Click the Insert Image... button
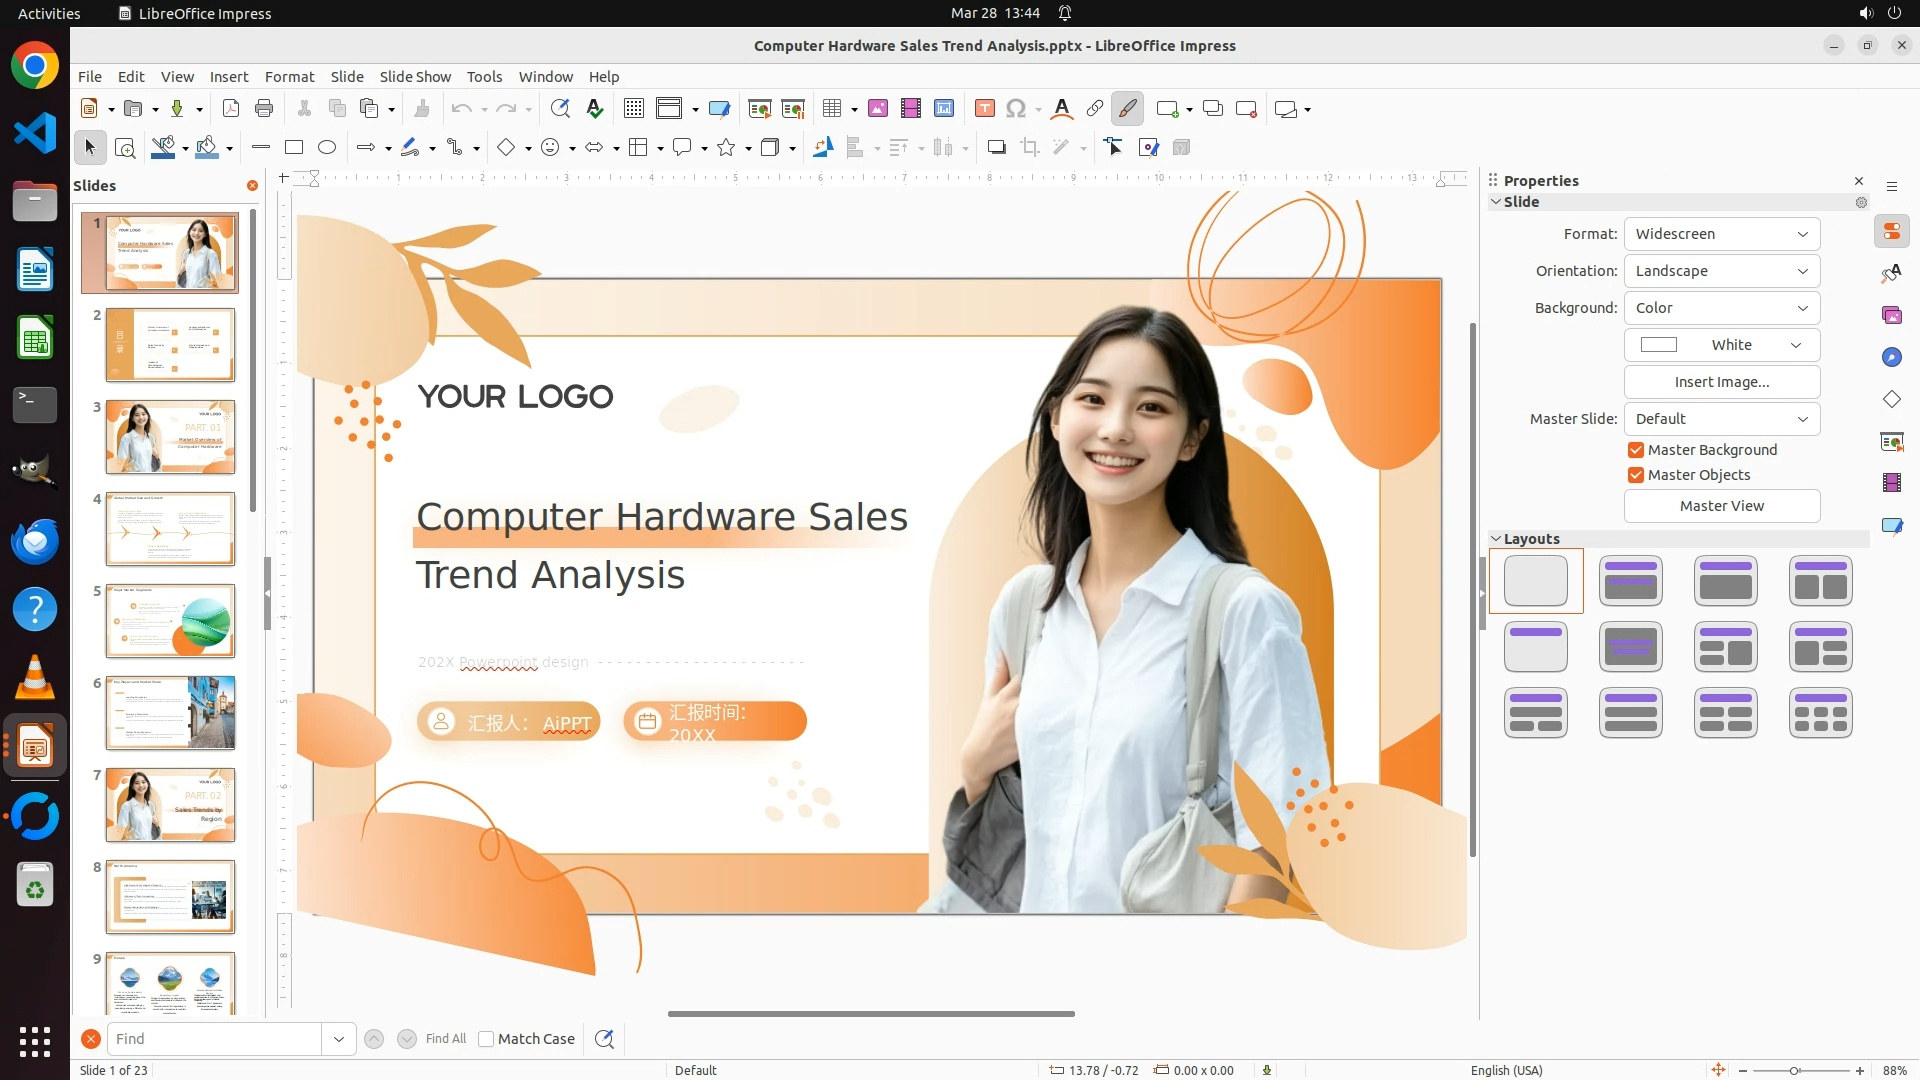This screenshot has height=1080, width=1920. point(1721,382)
